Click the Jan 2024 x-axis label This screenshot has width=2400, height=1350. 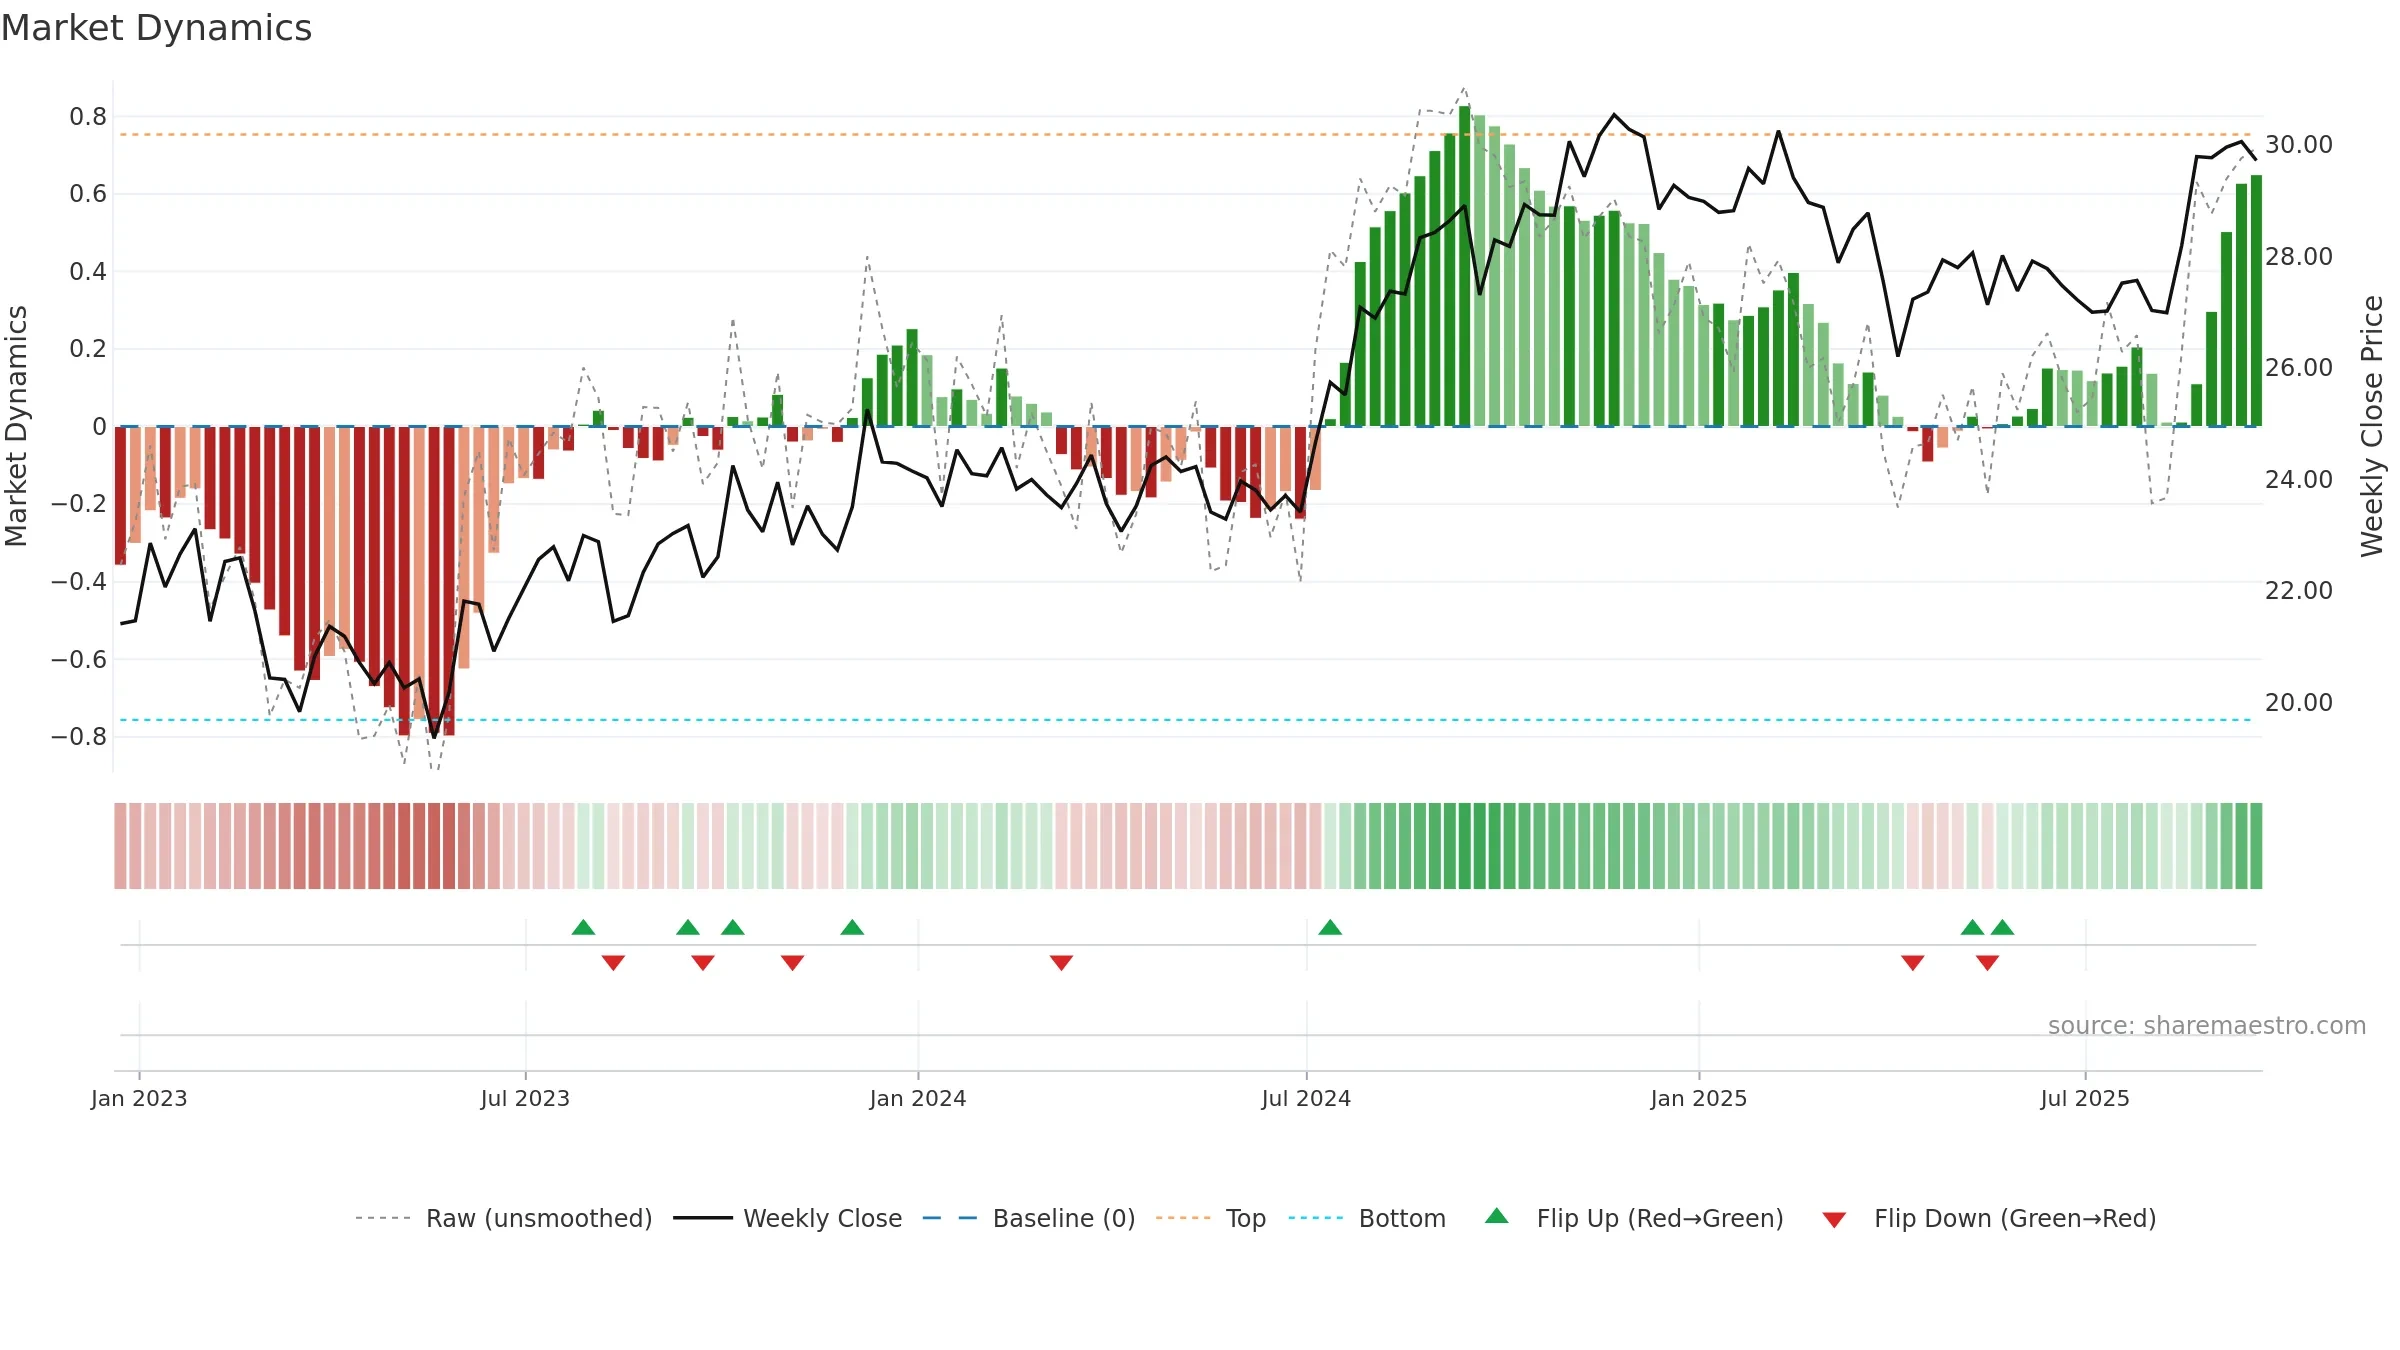pos(918,1098)
